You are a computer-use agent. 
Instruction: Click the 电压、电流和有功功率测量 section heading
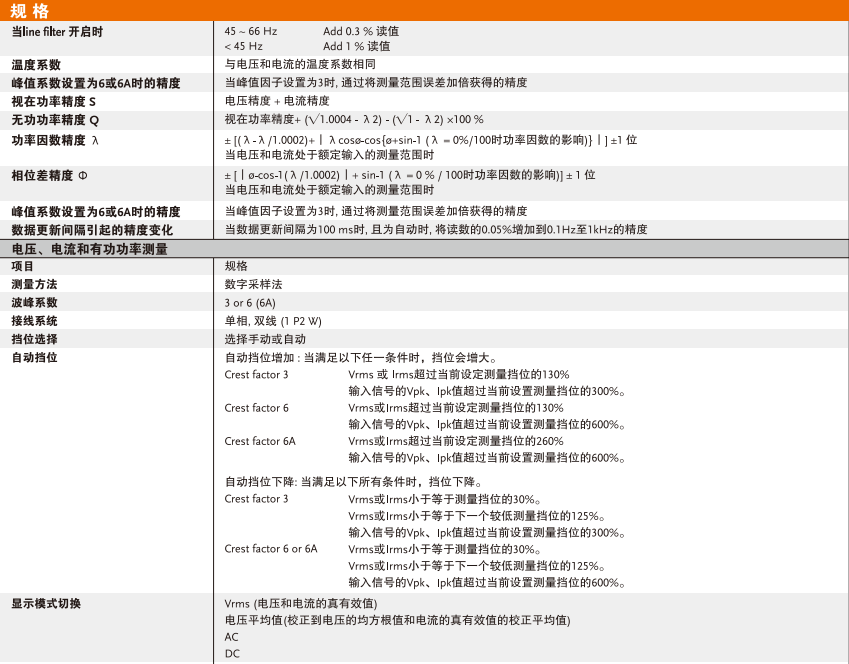[x=89, y=249]
